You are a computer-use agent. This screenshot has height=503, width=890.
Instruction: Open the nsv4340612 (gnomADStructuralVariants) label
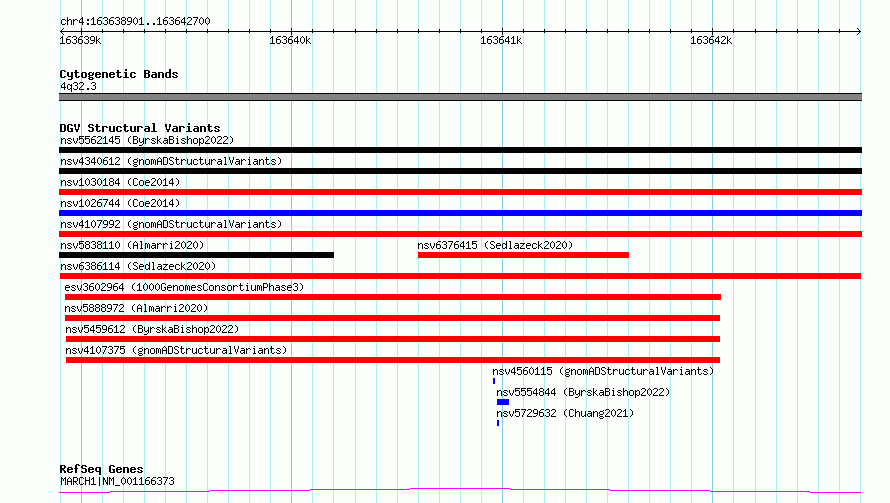tap(171, 161)
